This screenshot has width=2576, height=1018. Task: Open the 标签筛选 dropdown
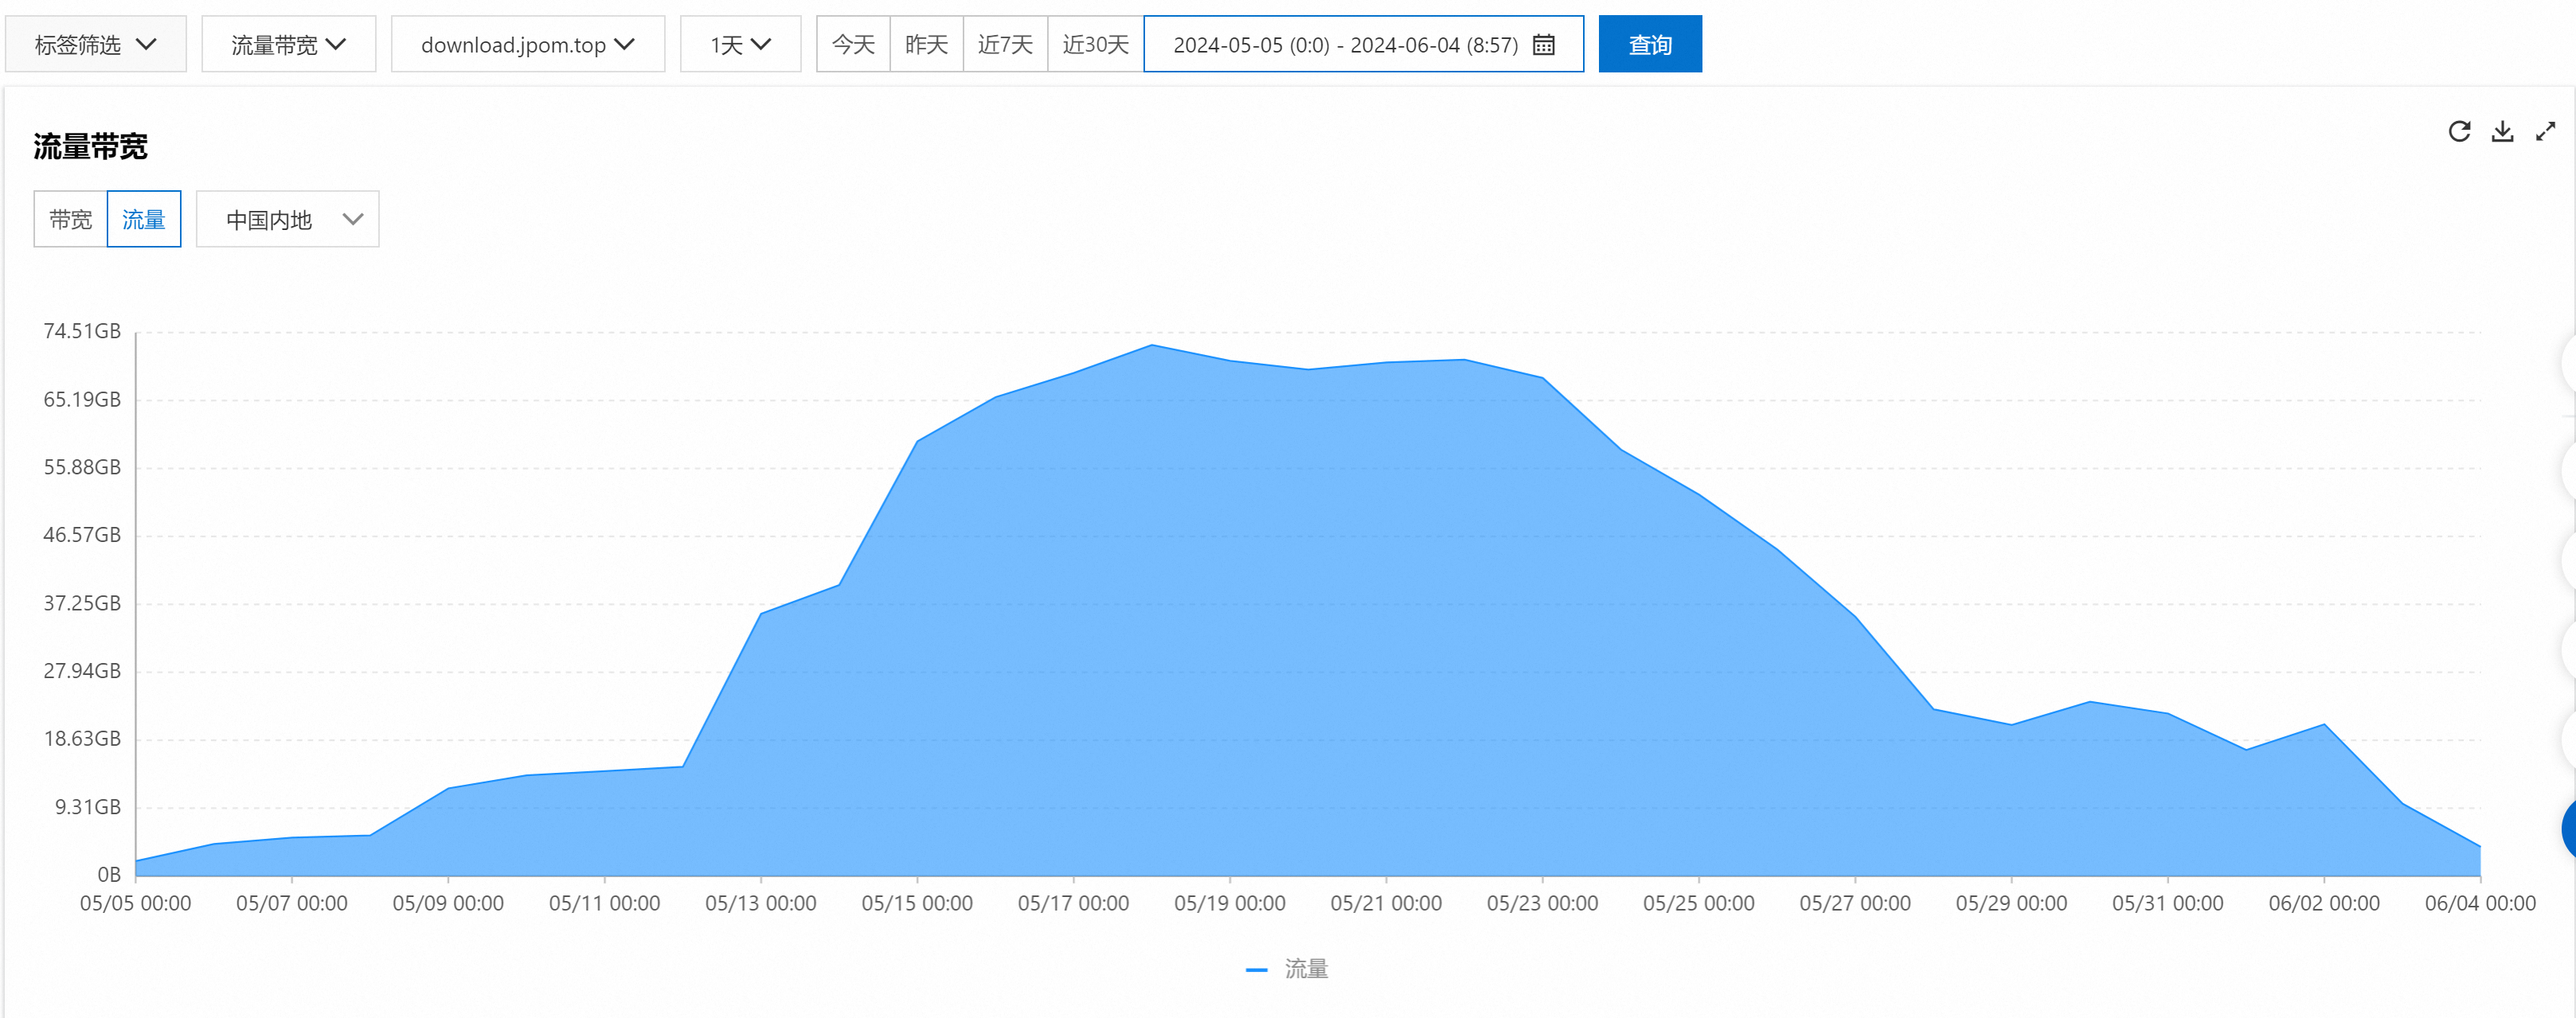[96, 45]
